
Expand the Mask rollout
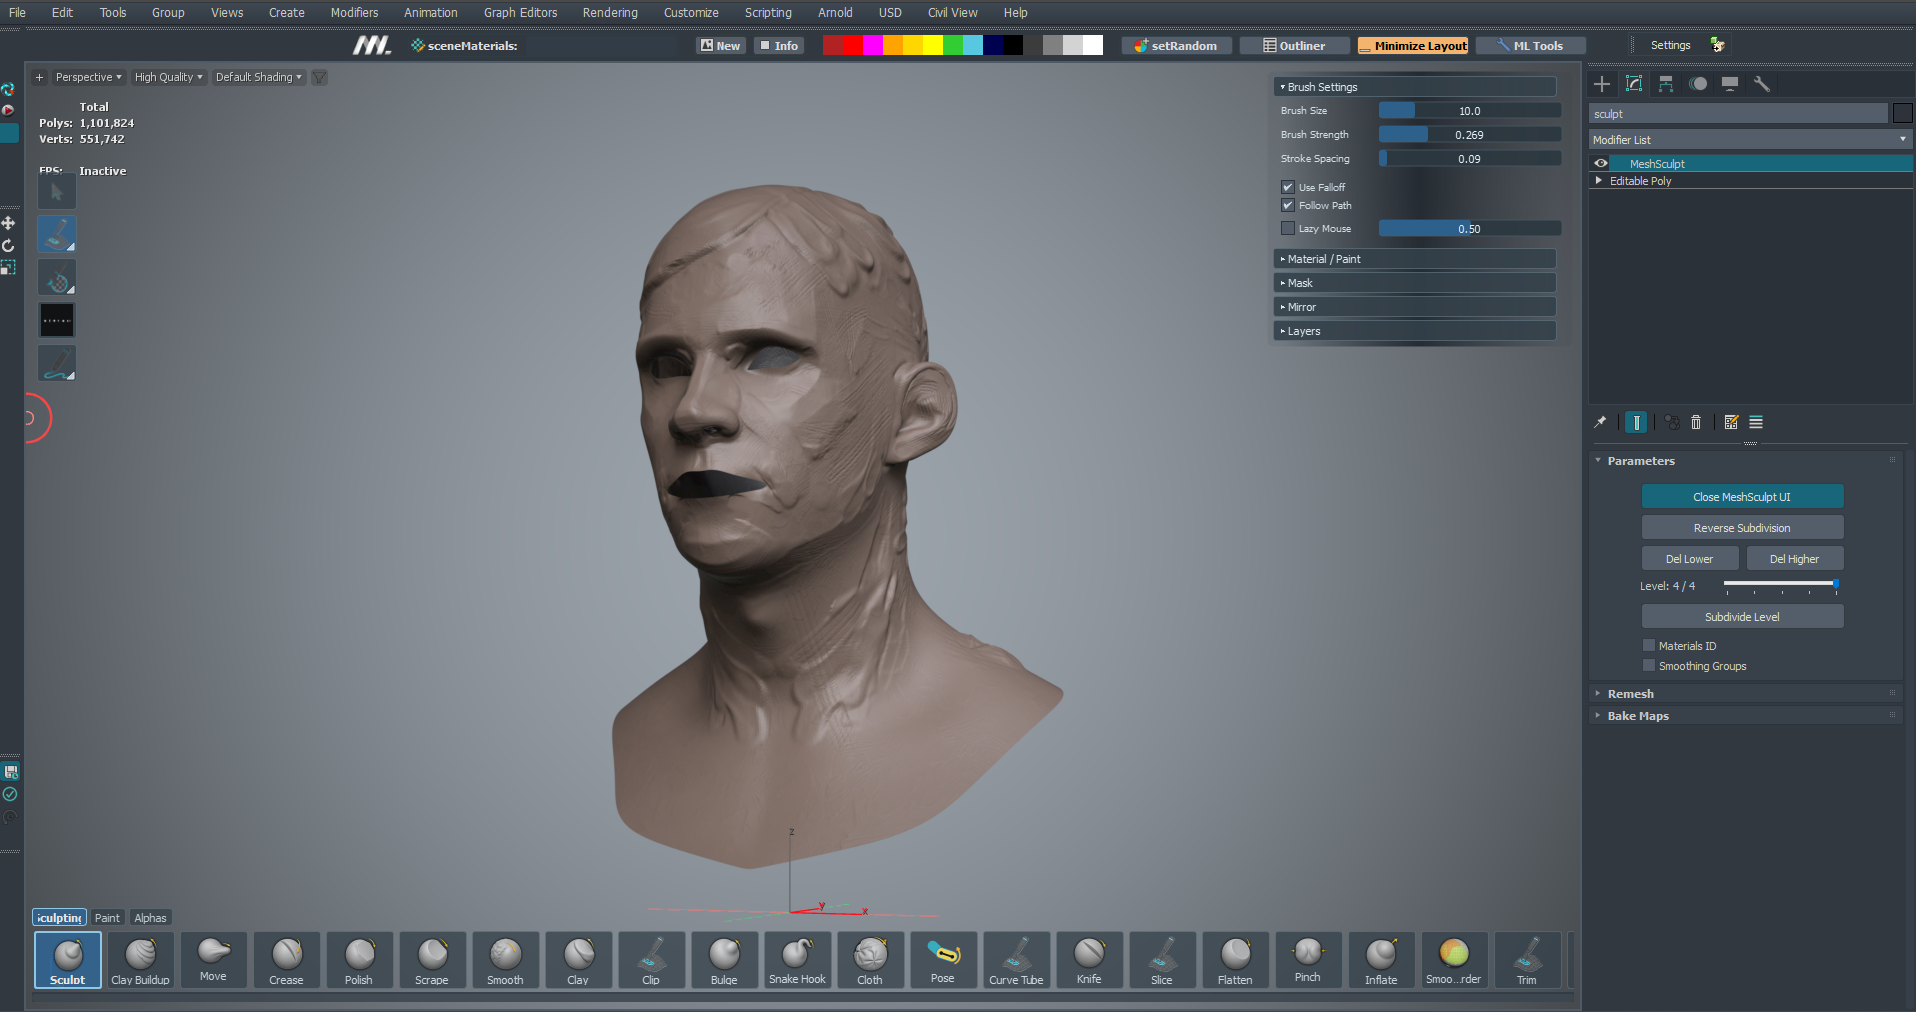point(1415,283)
